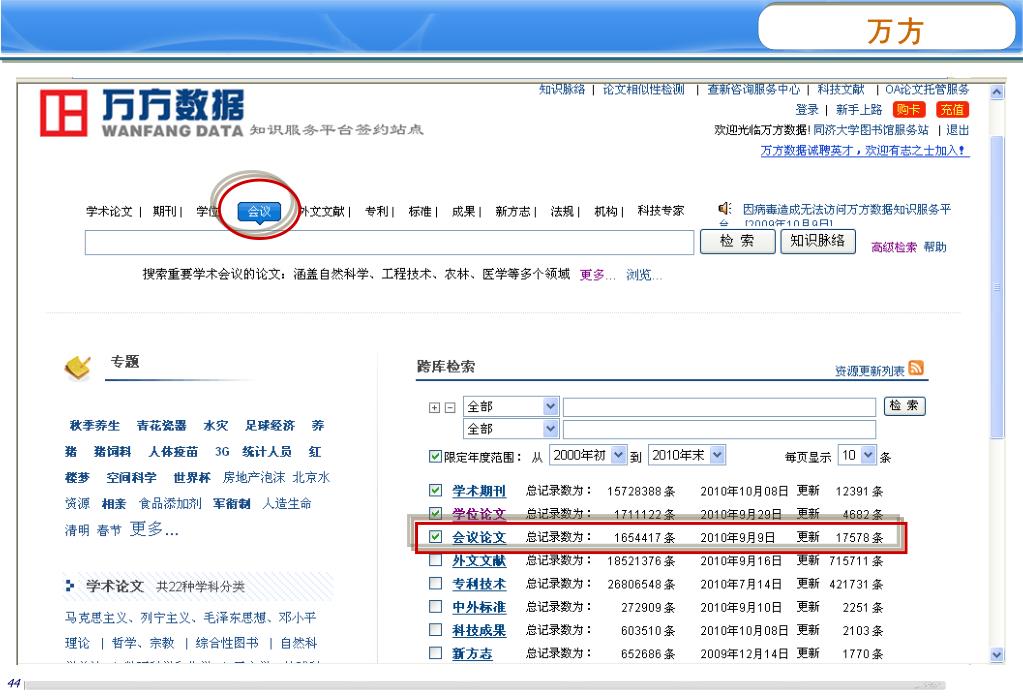Switch to the 期刊 search tab
Image resolution: width=1023 pixels, height=696 pixels.
point(164,211)
